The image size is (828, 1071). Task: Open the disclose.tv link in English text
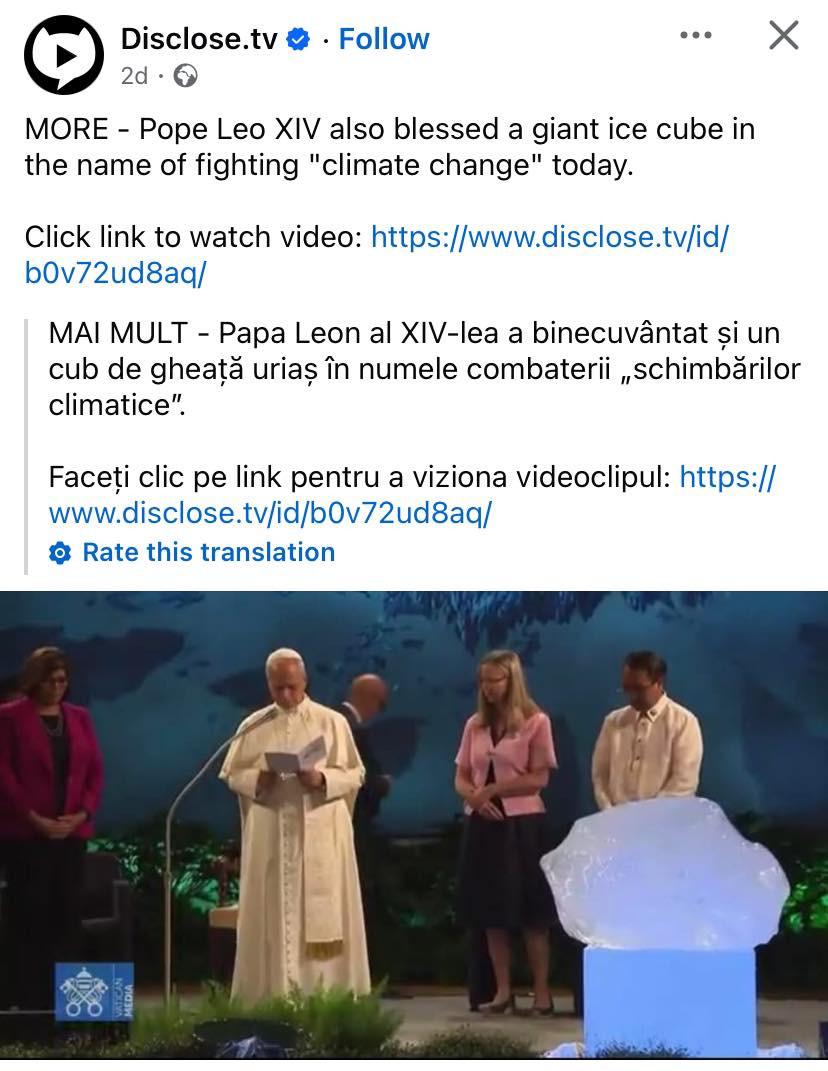[377, 255]
